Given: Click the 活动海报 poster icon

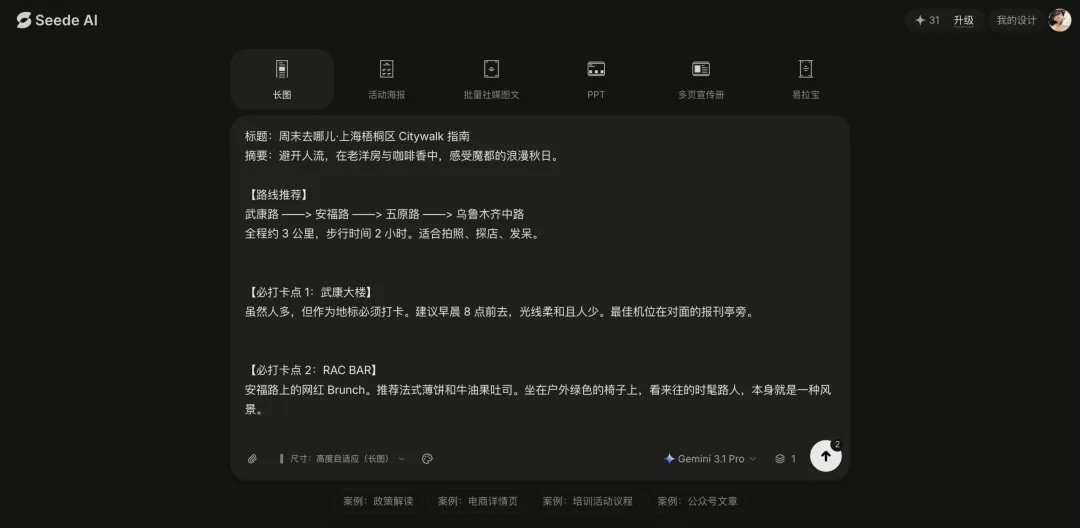Looking at the screenshot, I should 386,69.
